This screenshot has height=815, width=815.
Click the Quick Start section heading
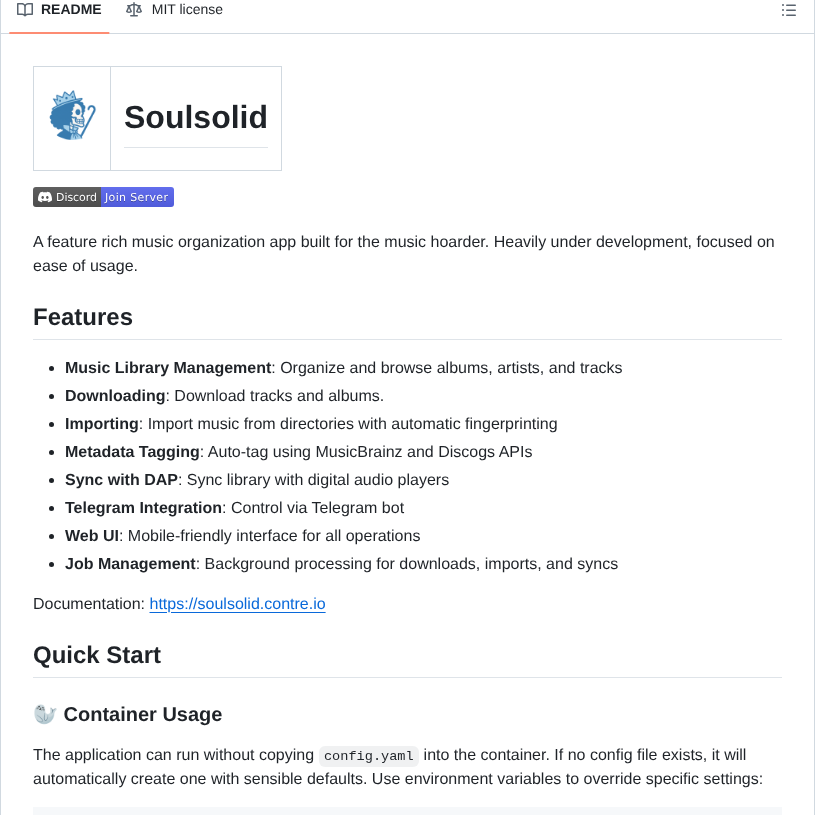pyautogui.click(x=97, y=655)
